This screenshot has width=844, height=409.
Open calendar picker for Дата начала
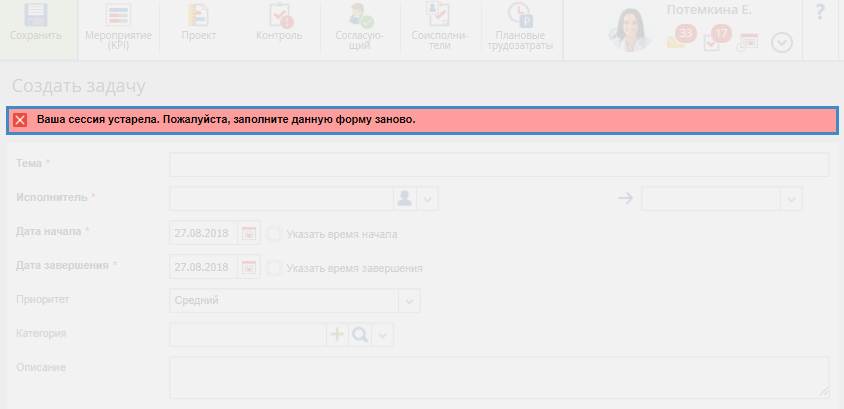(x=249, y=233)
